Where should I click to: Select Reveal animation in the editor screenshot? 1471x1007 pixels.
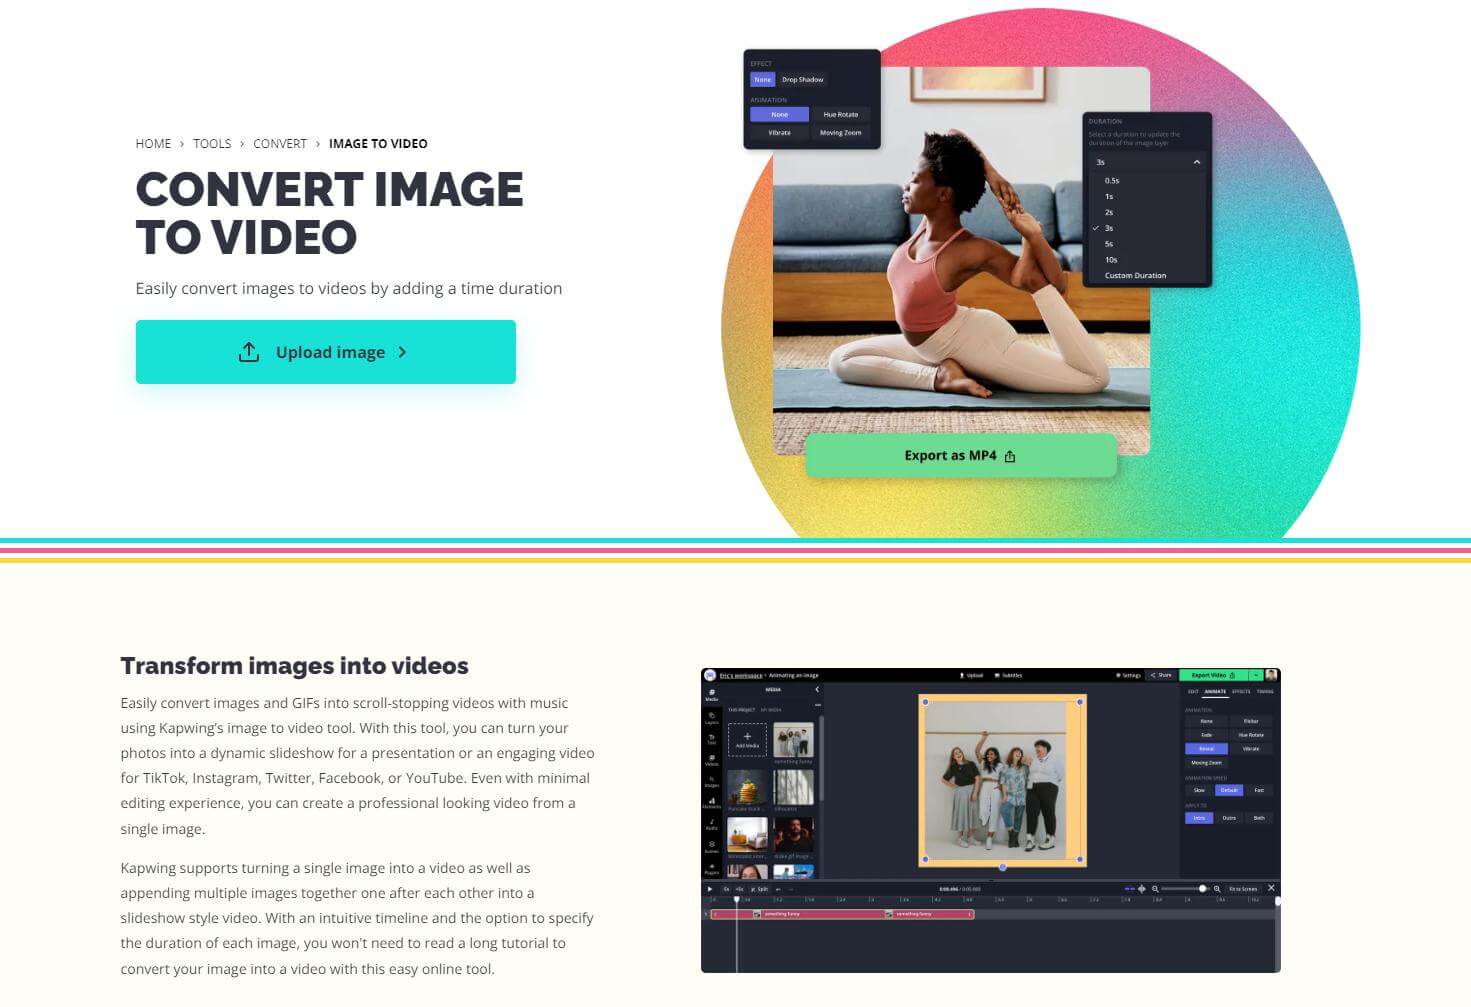pos(1206,749)
